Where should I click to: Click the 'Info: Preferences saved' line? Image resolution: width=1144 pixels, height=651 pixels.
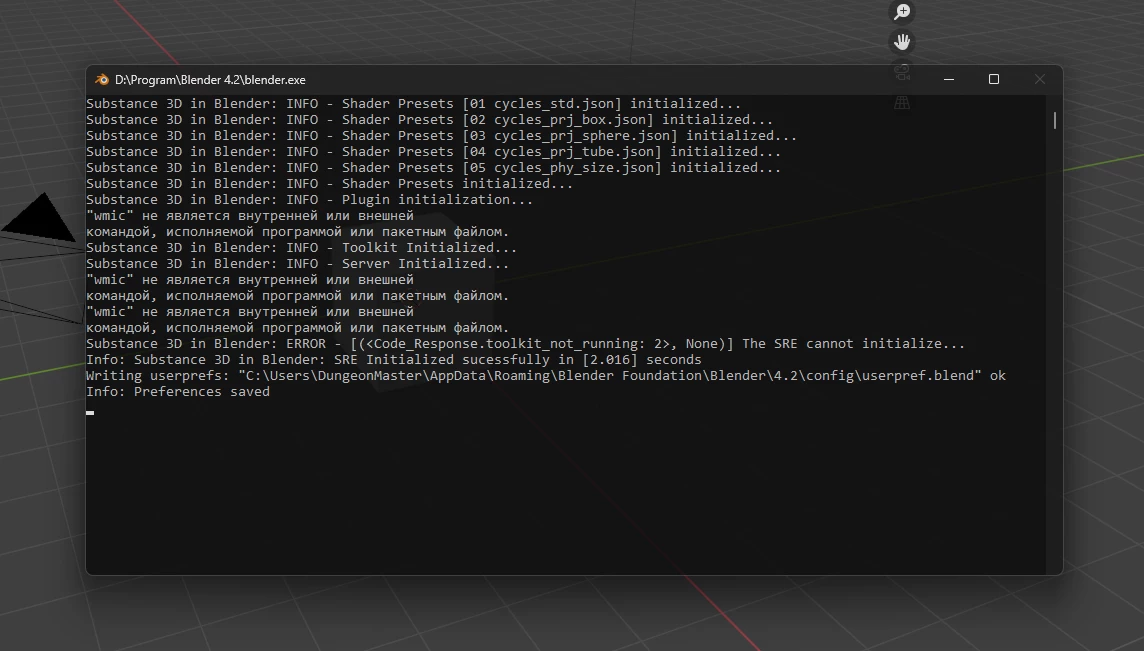[x=178, y=392]
